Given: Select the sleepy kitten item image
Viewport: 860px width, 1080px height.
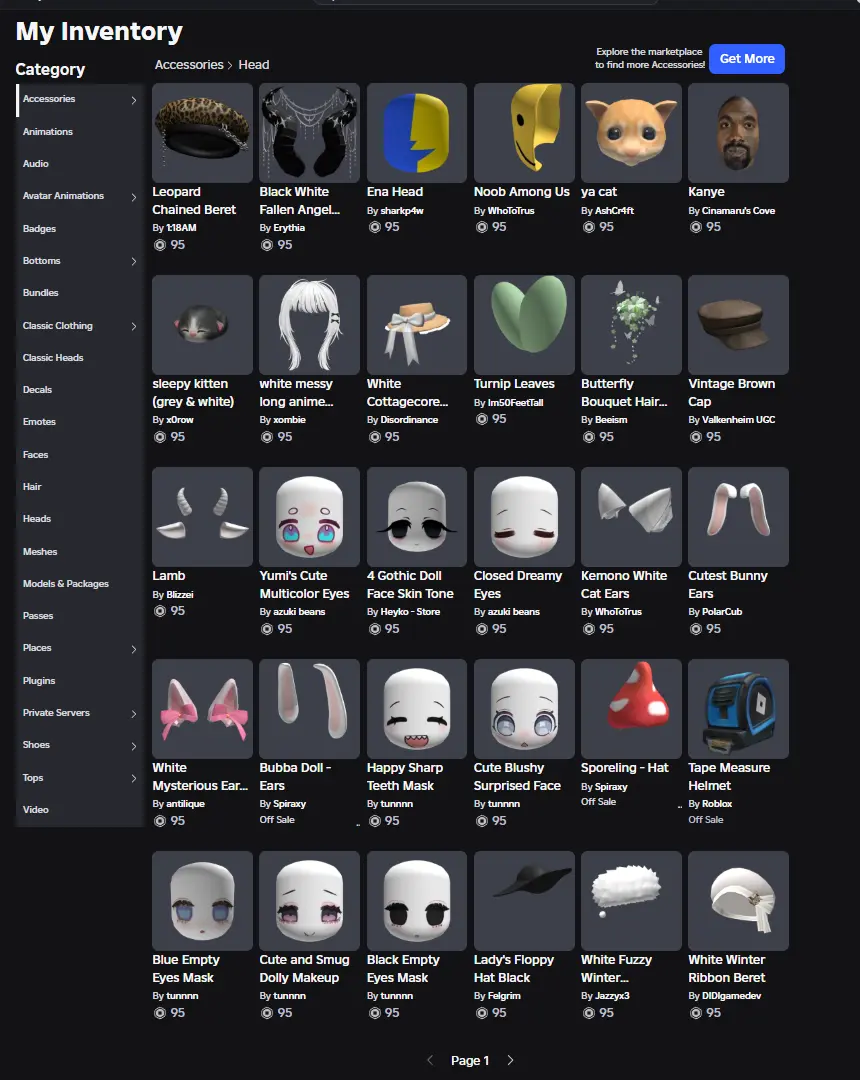Looking at the screenshot, I should tap(202, 325).
